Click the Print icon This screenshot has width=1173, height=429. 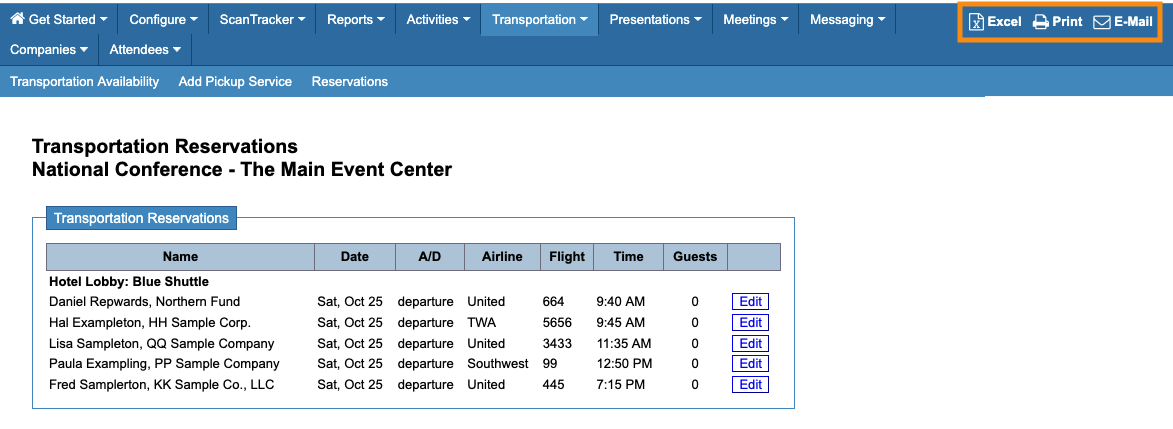click(1041, 22)
